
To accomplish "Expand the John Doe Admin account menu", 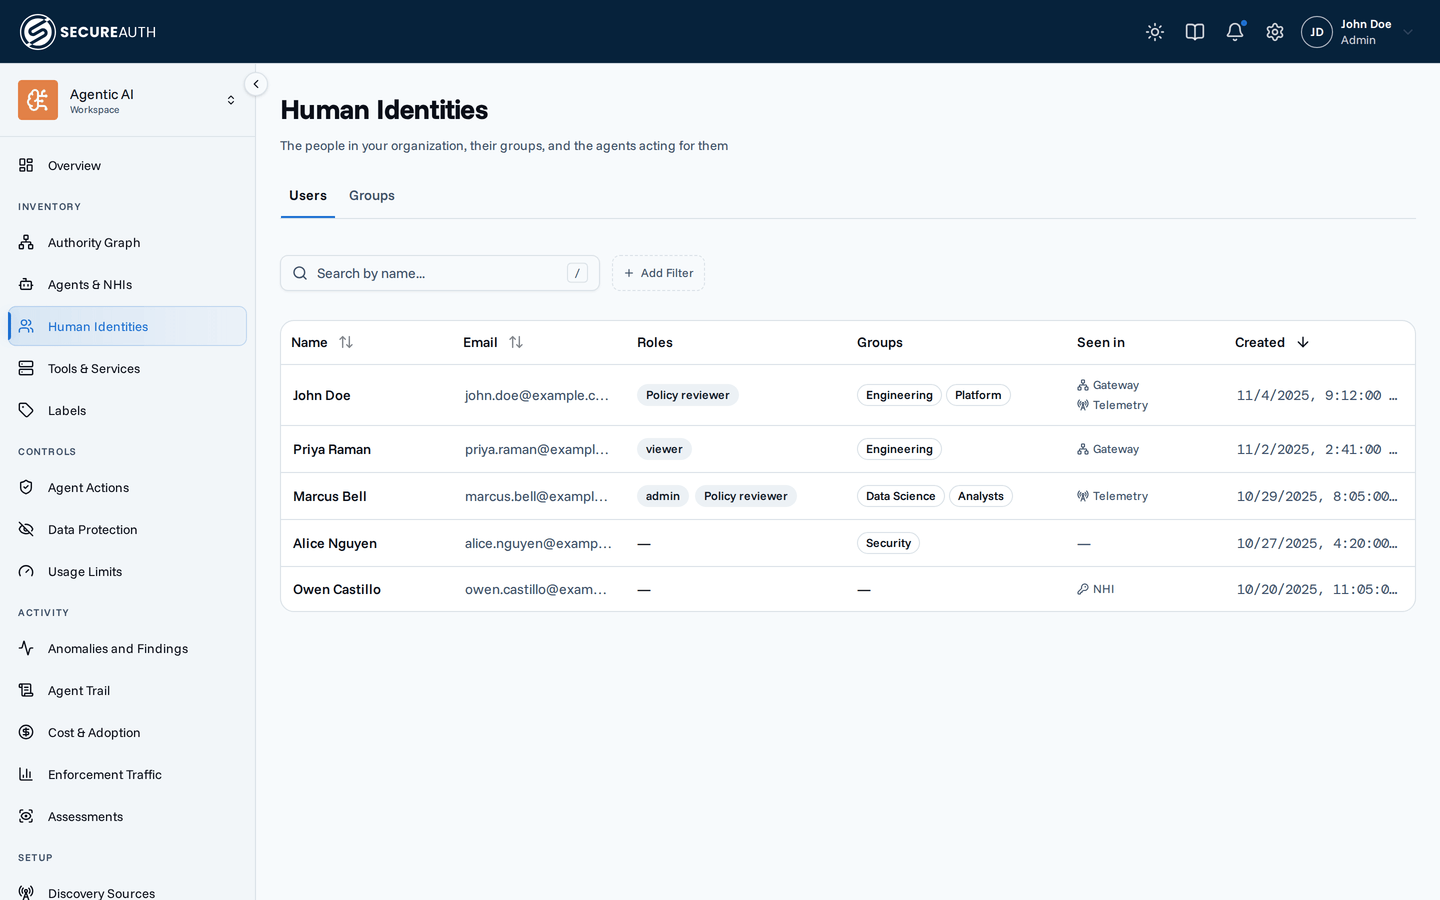I will click(x=1358, y=32).
